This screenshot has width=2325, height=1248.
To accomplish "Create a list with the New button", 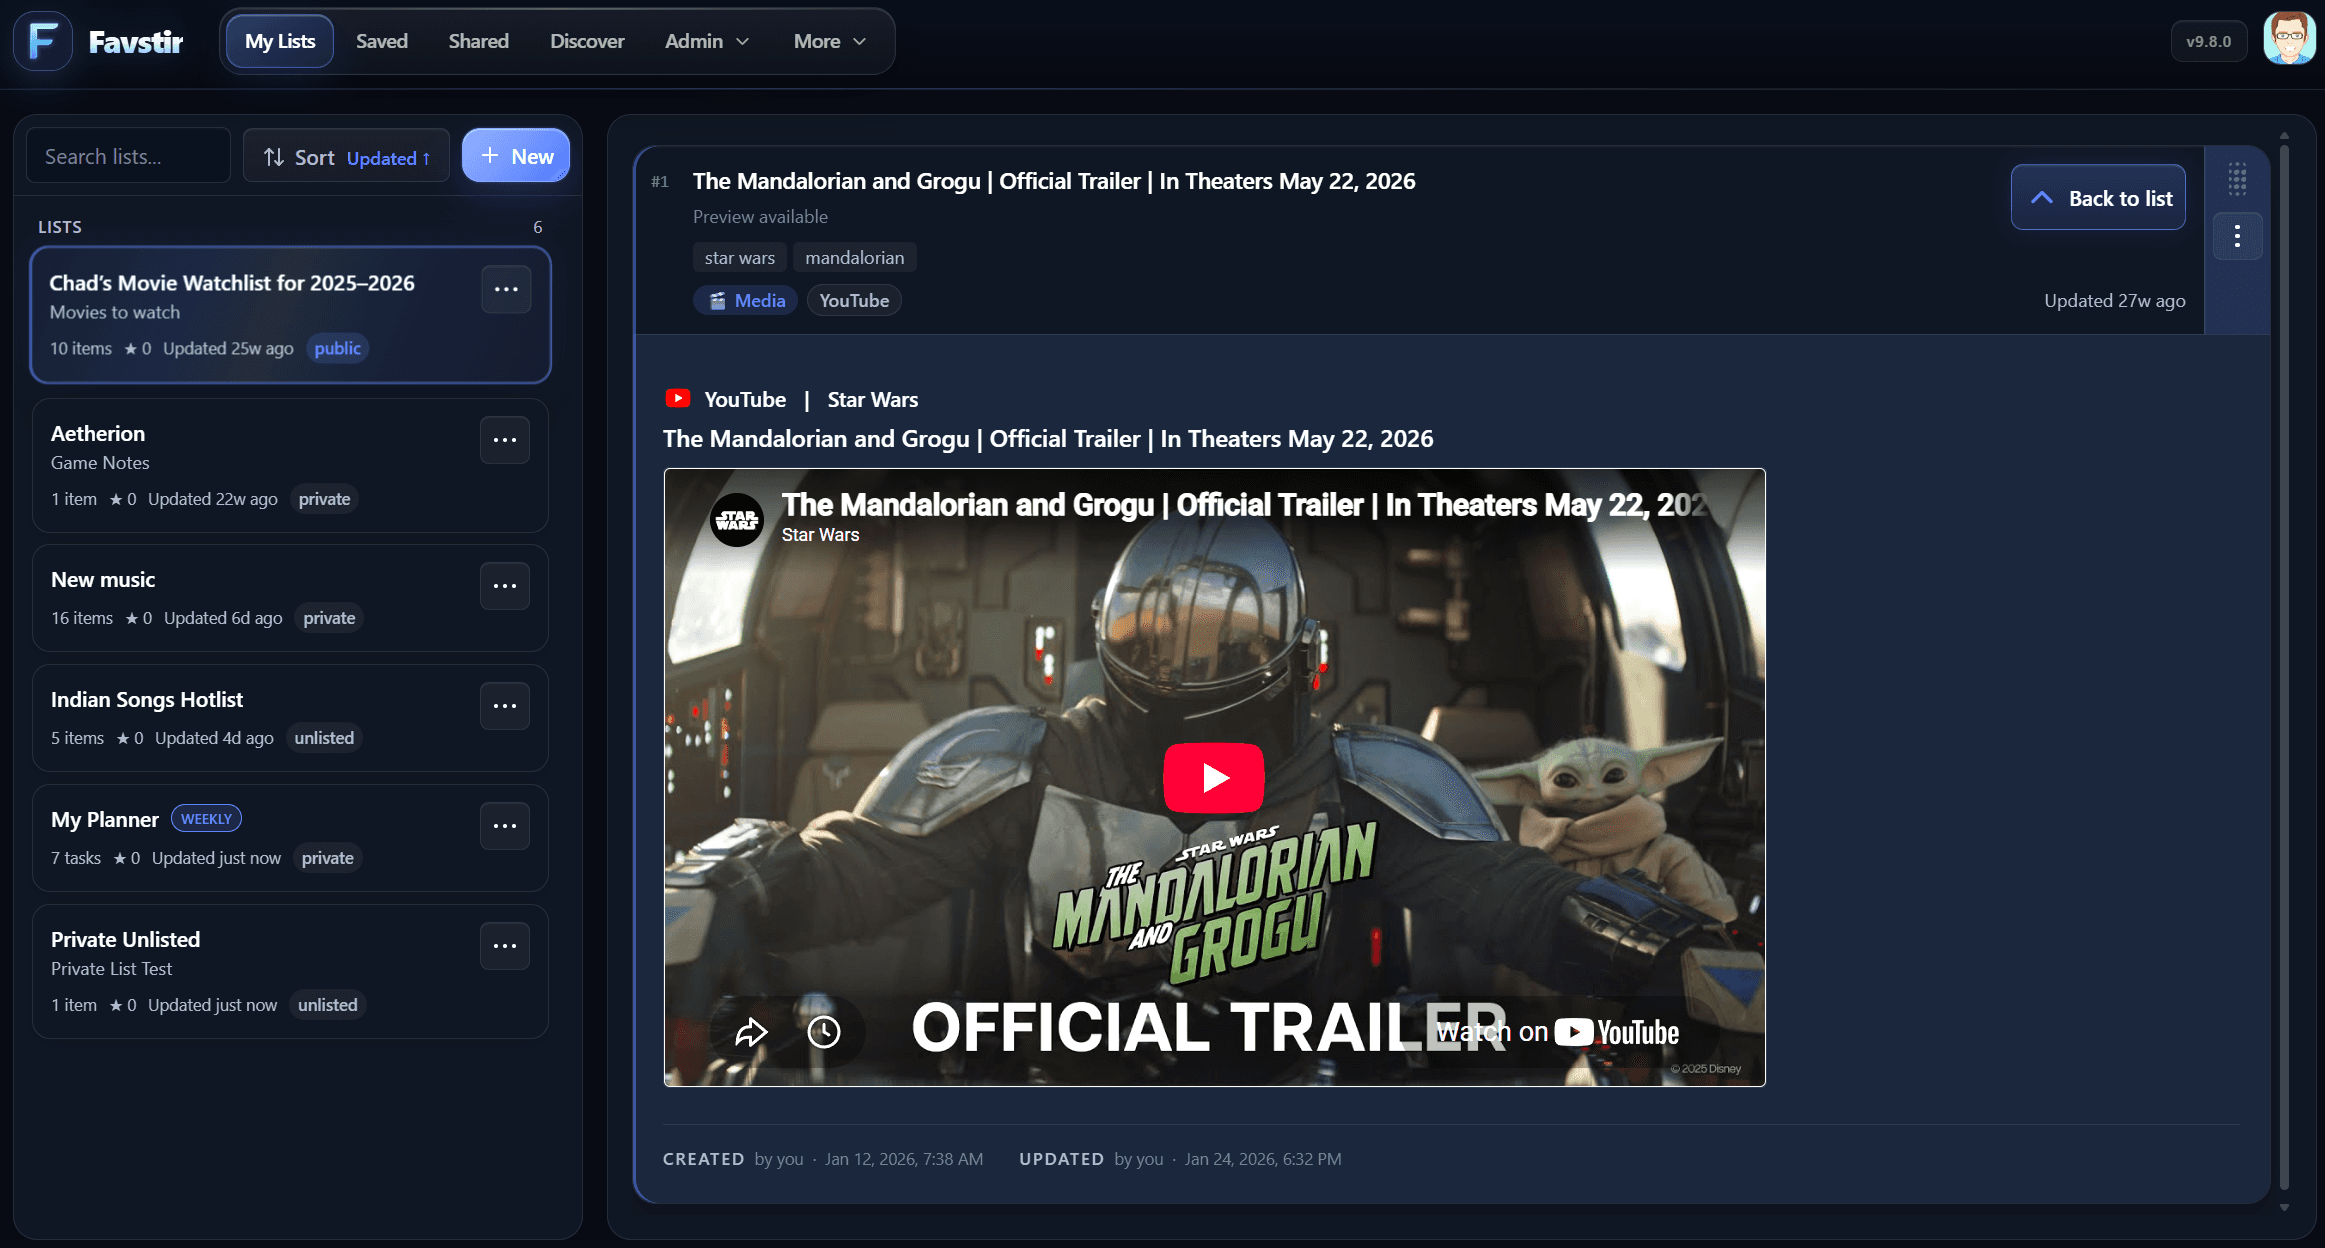I will coord(516,156).
